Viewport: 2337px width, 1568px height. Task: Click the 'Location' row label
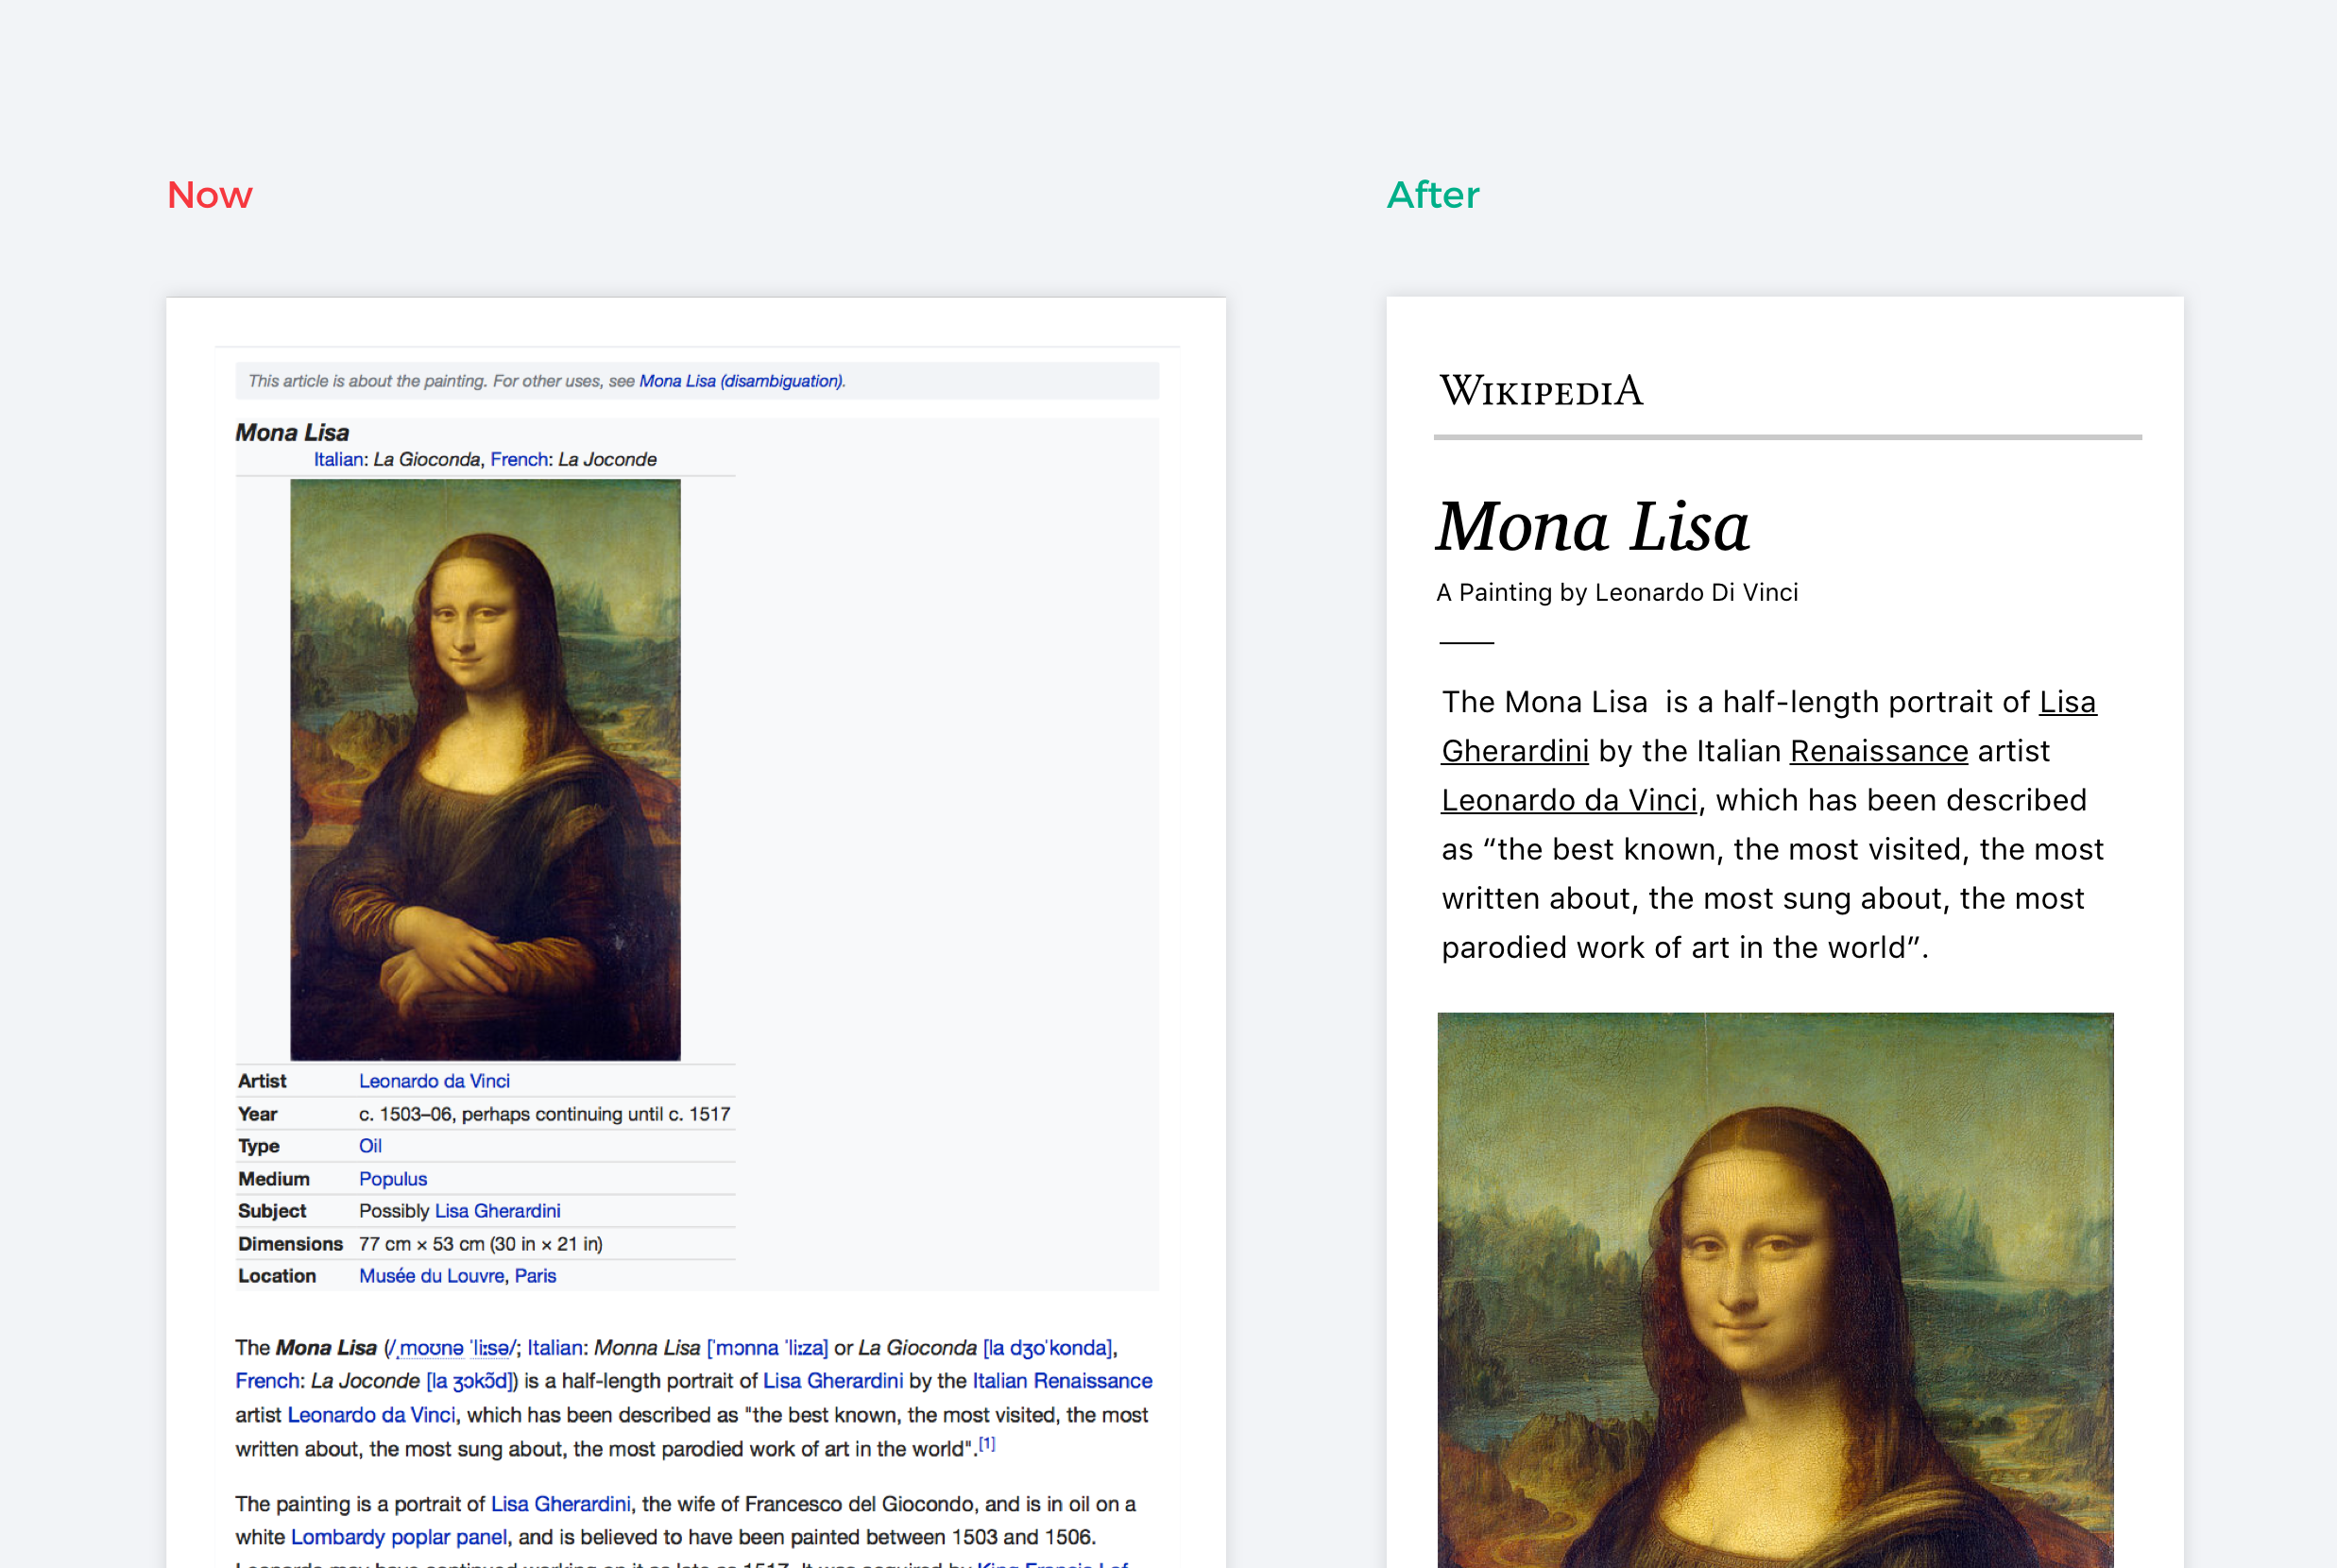[277, 1276]
